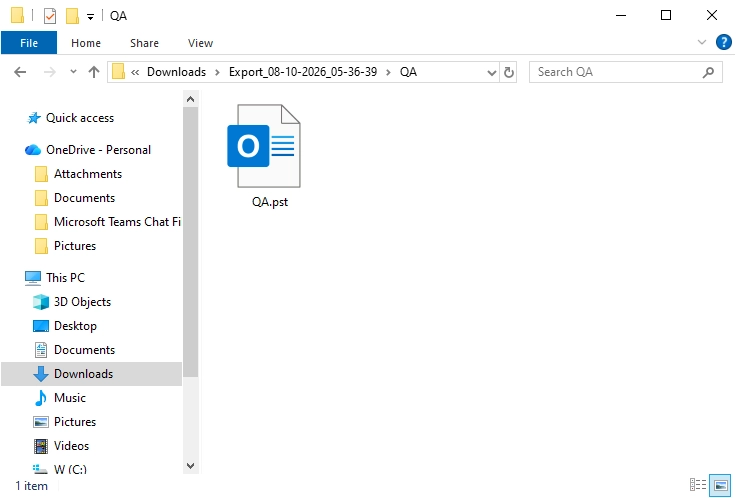Click the 3D Objects cube icon

tap(41, 302)
